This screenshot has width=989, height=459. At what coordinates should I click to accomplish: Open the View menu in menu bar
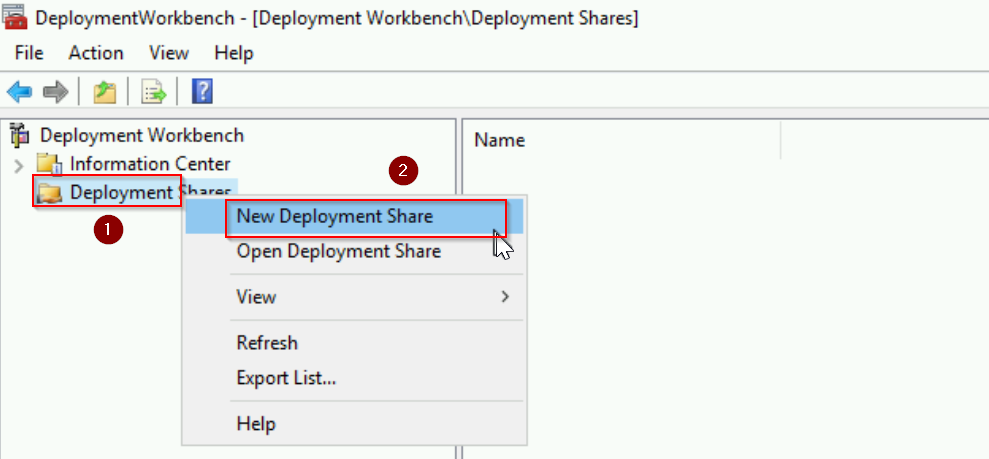click(168, 53)
